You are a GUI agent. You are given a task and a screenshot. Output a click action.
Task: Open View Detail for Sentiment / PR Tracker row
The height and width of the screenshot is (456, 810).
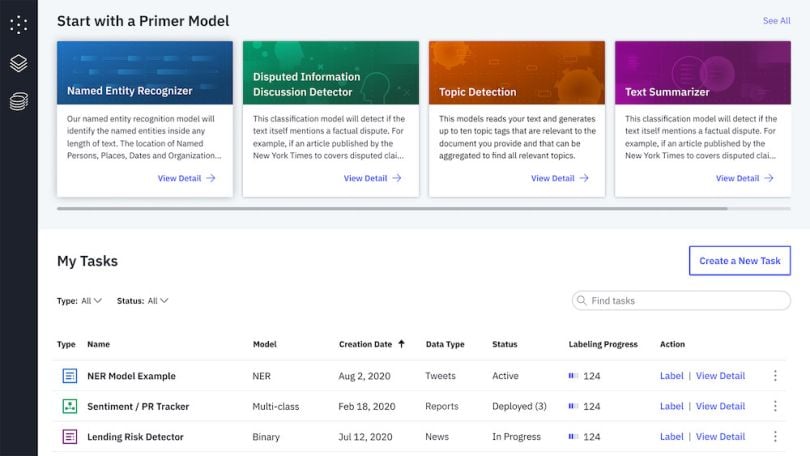tap(720, 406)
